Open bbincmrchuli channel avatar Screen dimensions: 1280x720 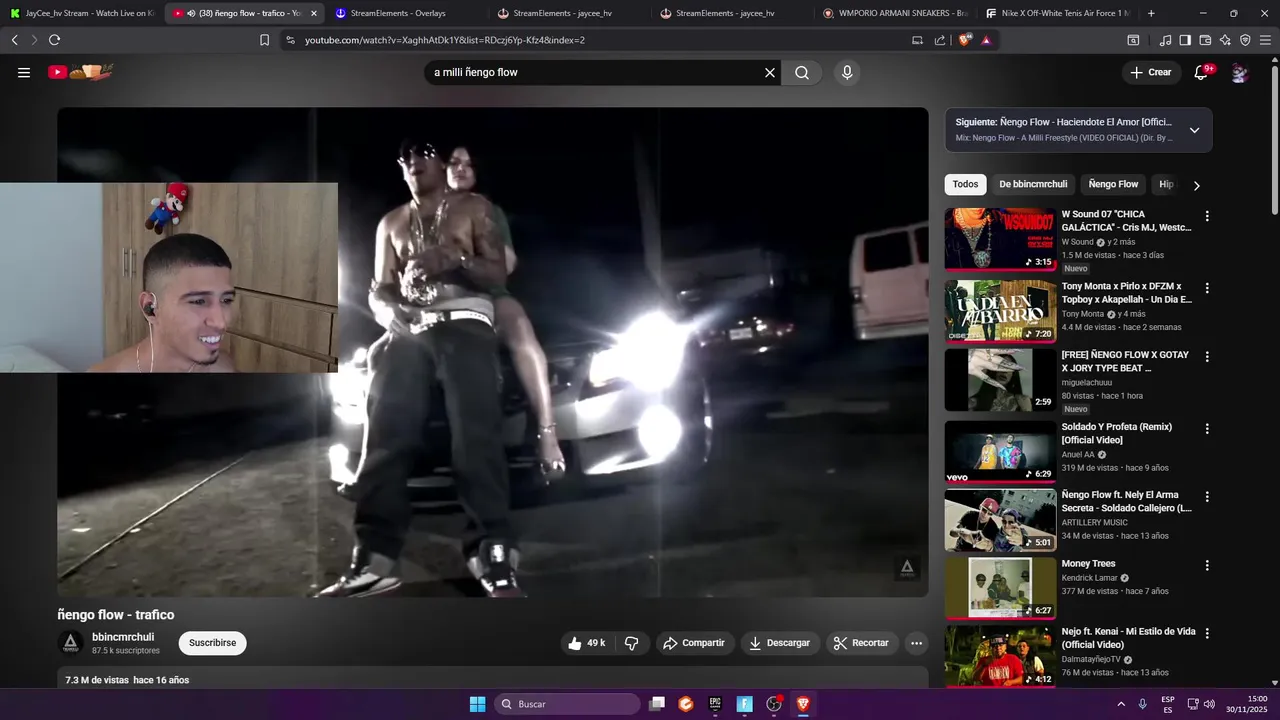[x=71, y=643]
